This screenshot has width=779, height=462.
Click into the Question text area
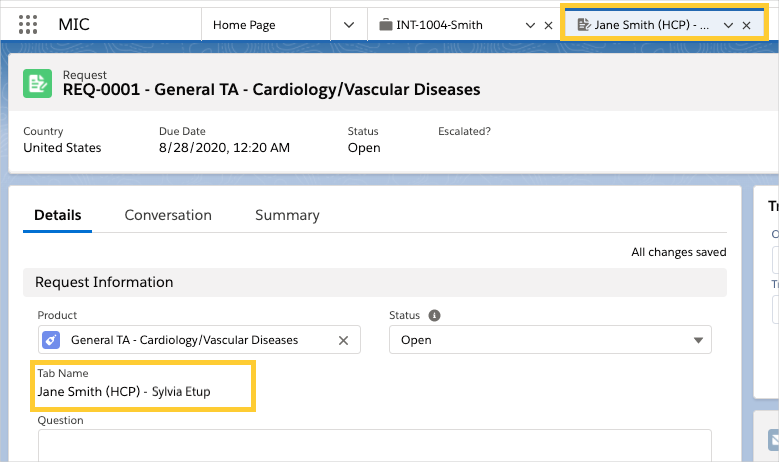point(374,446)
